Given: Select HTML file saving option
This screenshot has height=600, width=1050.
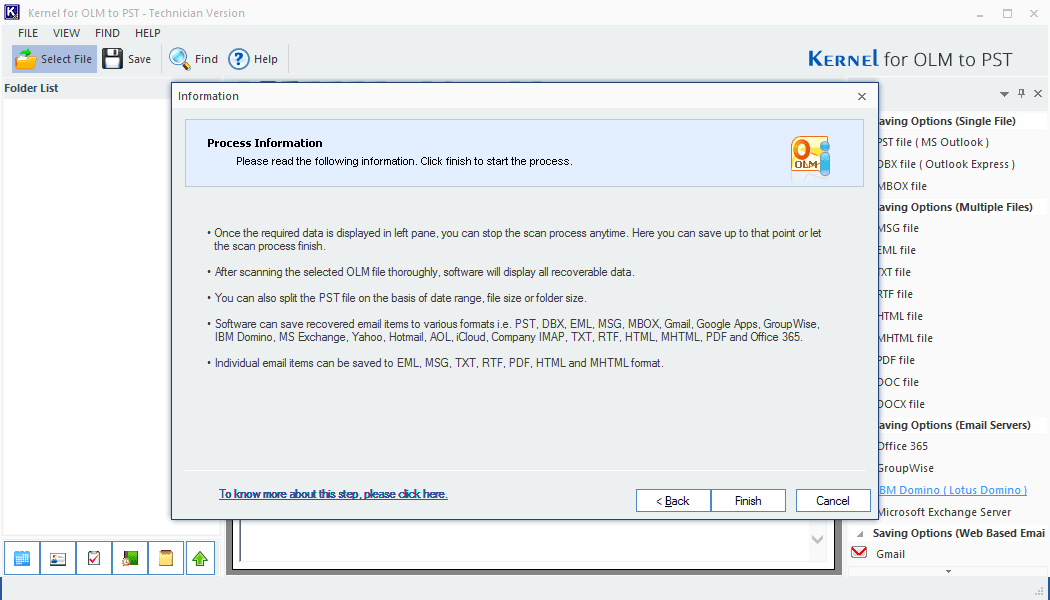Looking at the screenshot, I should pos(901,316).
